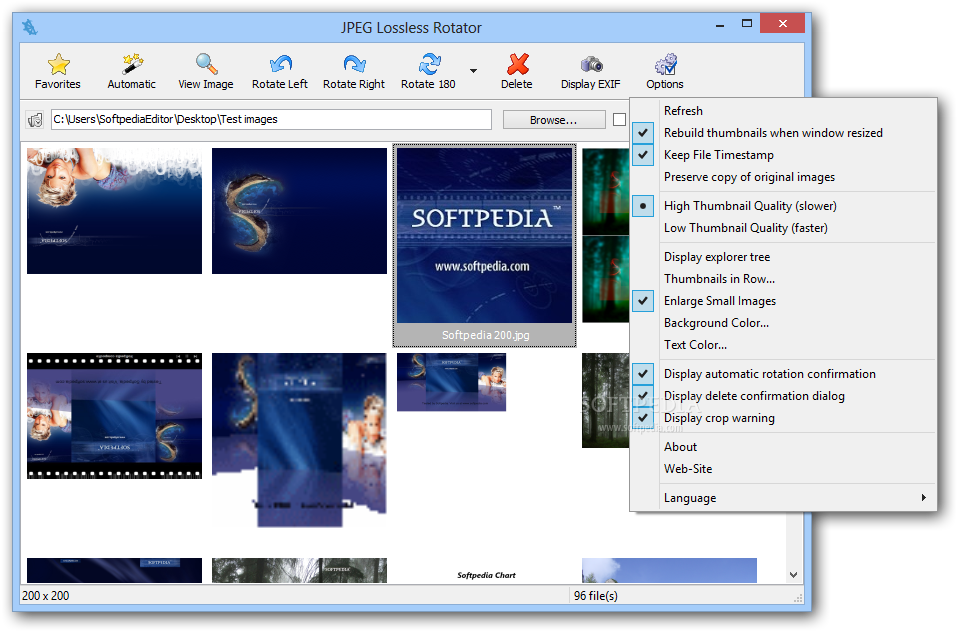
Task: Display EXIF camera information
Action: (x=591, y=71)
